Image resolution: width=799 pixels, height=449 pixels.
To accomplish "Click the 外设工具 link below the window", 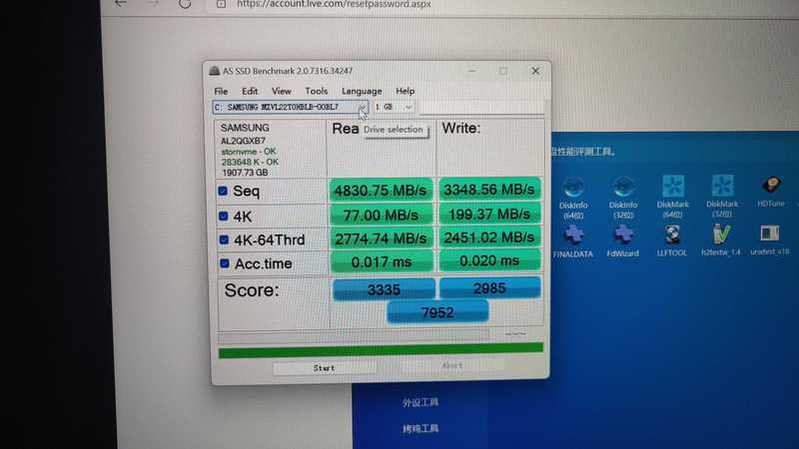I will pyautogui.click(x=420, y=403).
